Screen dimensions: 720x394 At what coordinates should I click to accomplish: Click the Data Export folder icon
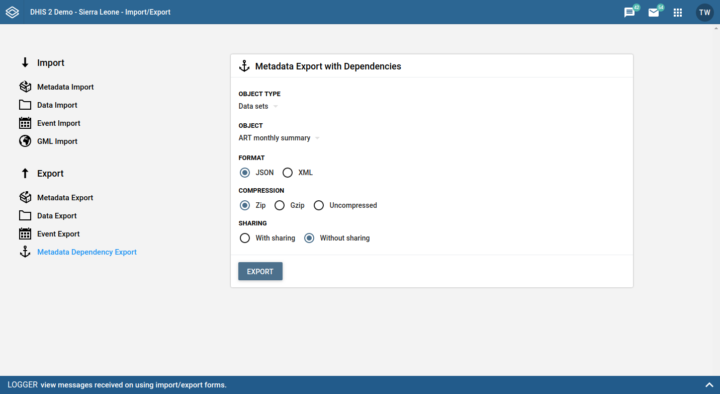25,215
